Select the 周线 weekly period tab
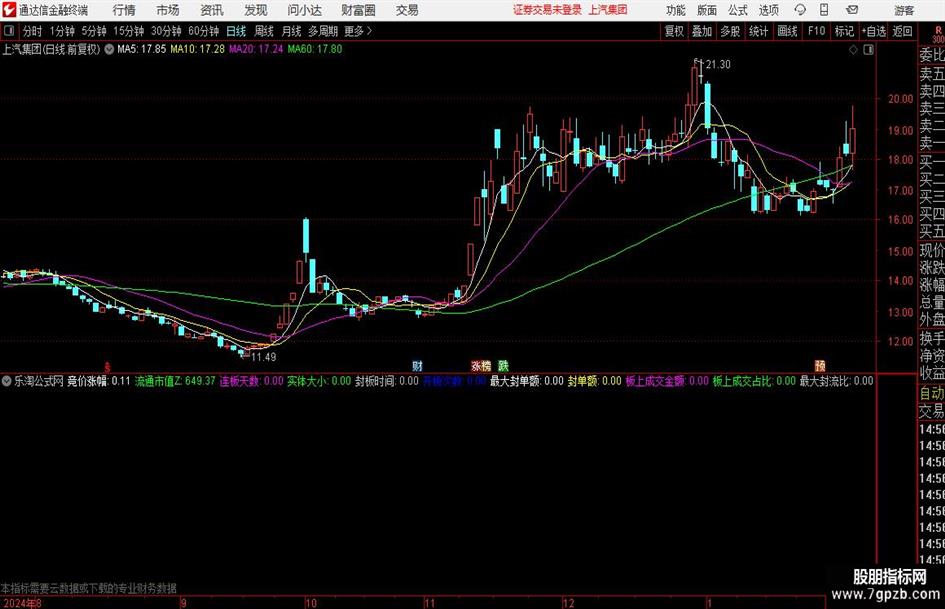The height and width of the screenshot is (609, 945). (263, 31)
